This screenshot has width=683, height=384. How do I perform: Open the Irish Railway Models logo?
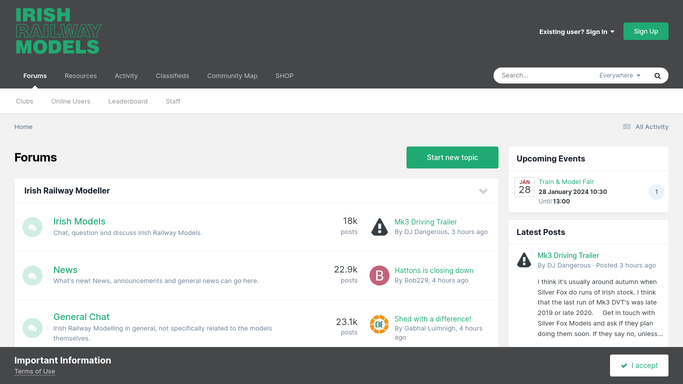(x=58, y=31)
